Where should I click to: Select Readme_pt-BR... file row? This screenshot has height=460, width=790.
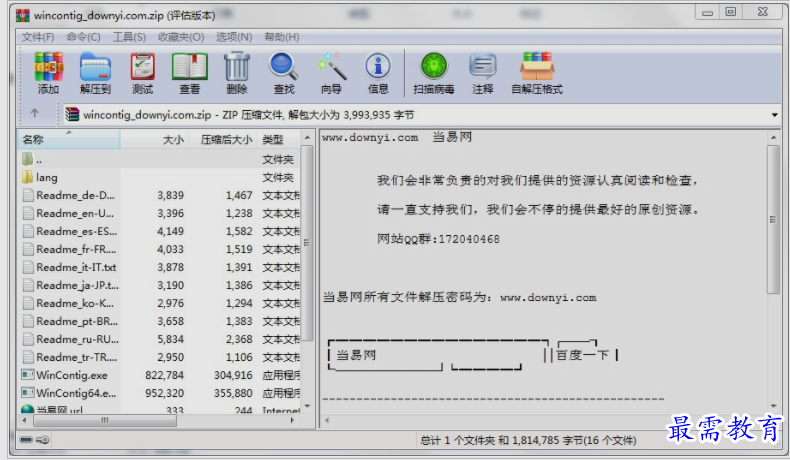click(x=160, y=321)
